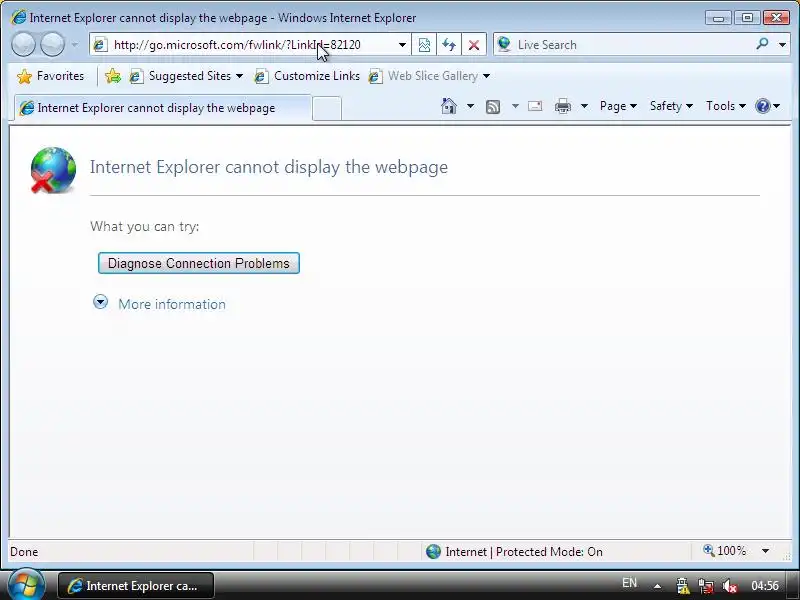The width and height of the screenshot is (800, 600).
Task: Open the Help question mark menu
Action: click(x=768, y=106)
